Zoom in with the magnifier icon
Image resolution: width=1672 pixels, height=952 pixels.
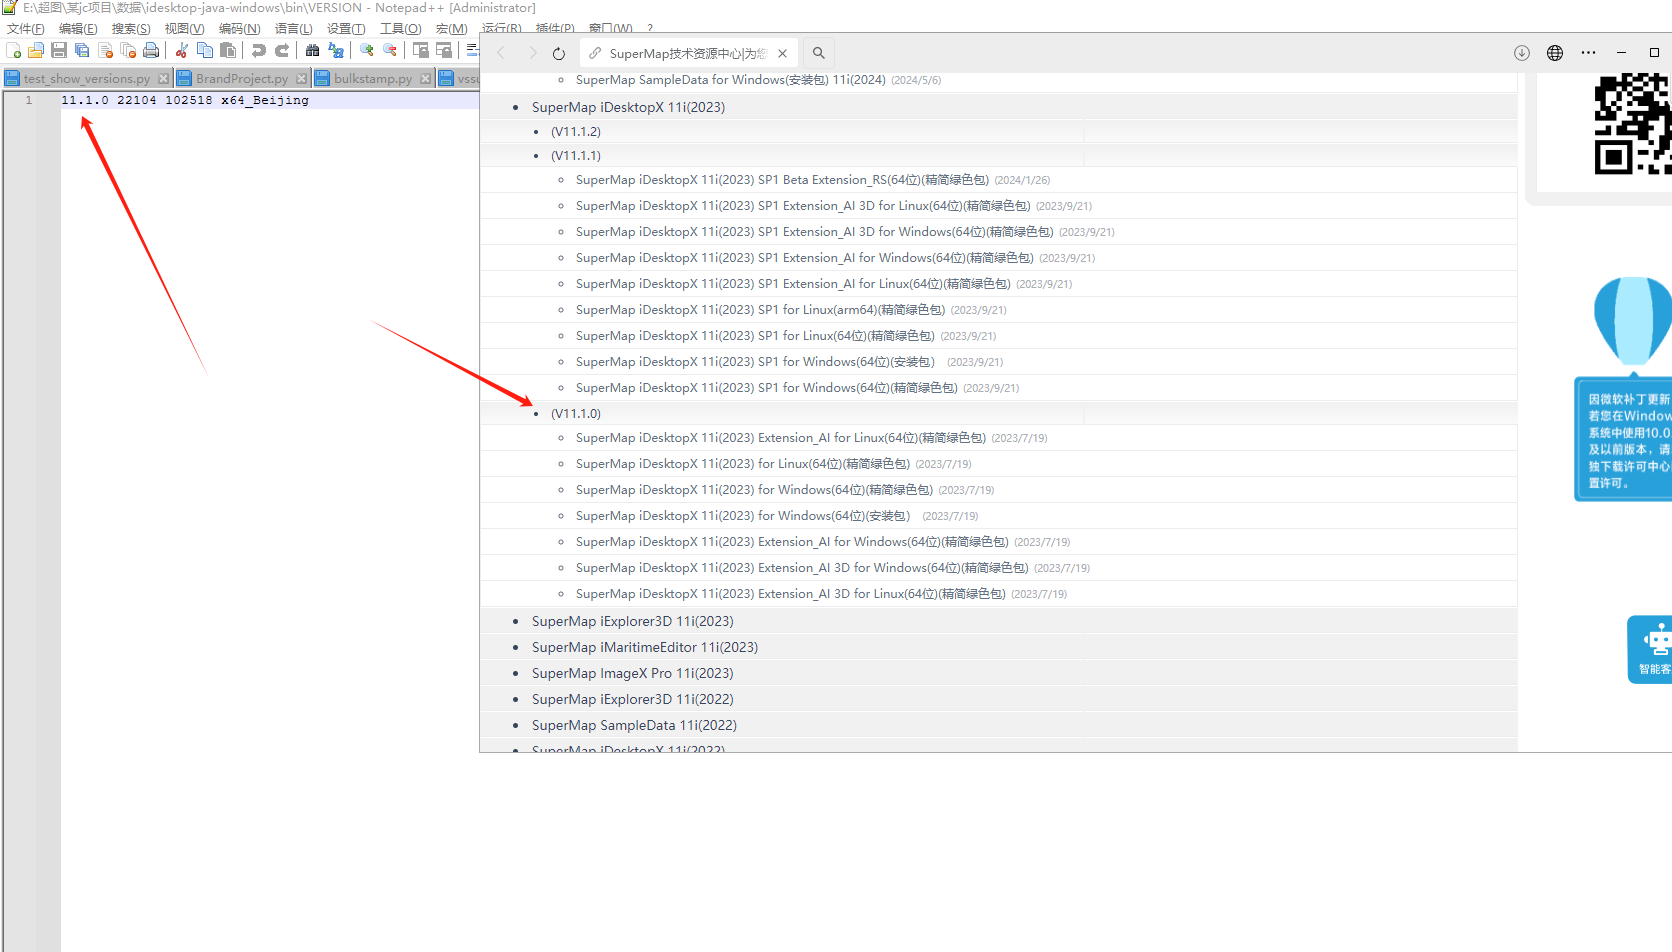366,50
